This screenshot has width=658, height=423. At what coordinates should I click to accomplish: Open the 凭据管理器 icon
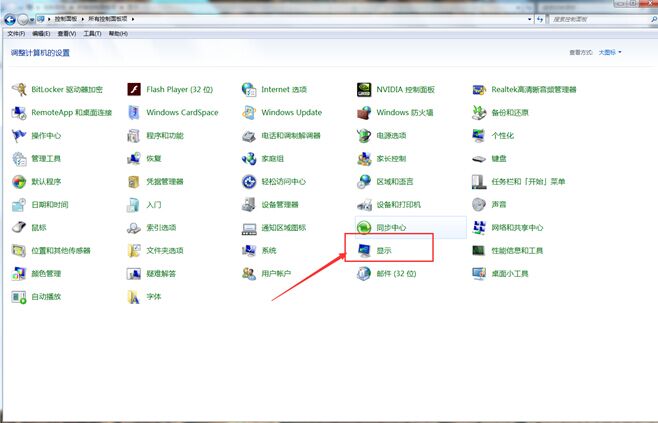pos(134,182)
